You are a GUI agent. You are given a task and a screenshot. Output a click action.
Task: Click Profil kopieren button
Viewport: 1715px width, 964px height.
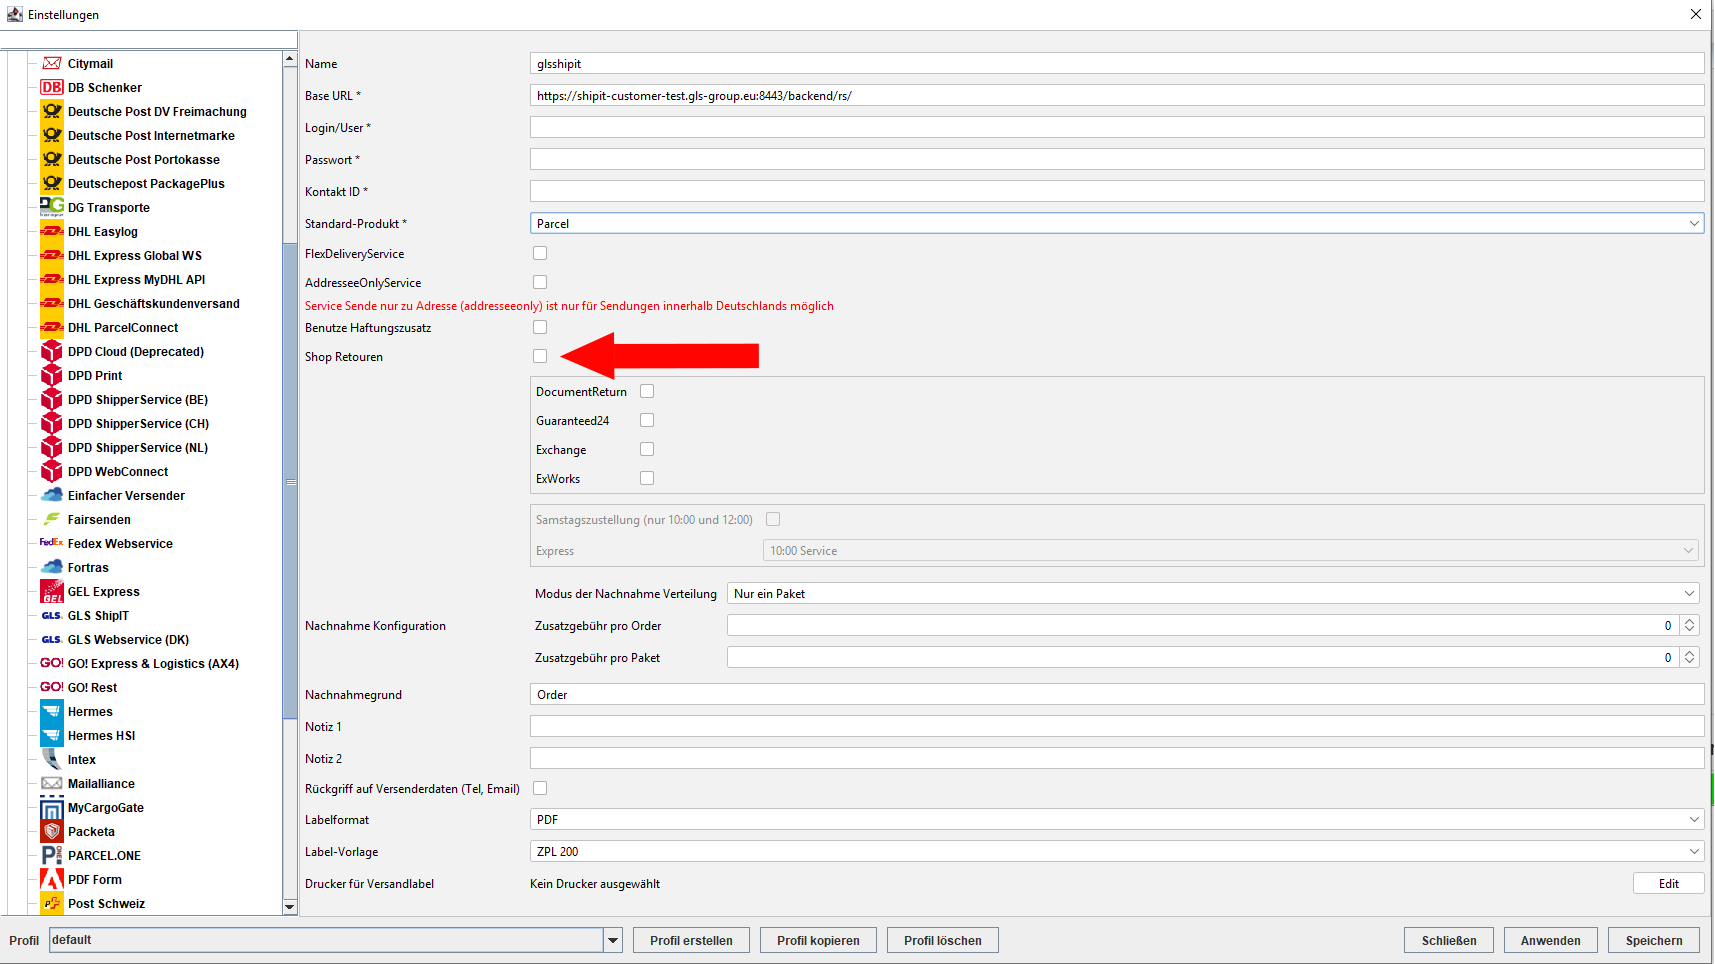click(x=818, y=940)
